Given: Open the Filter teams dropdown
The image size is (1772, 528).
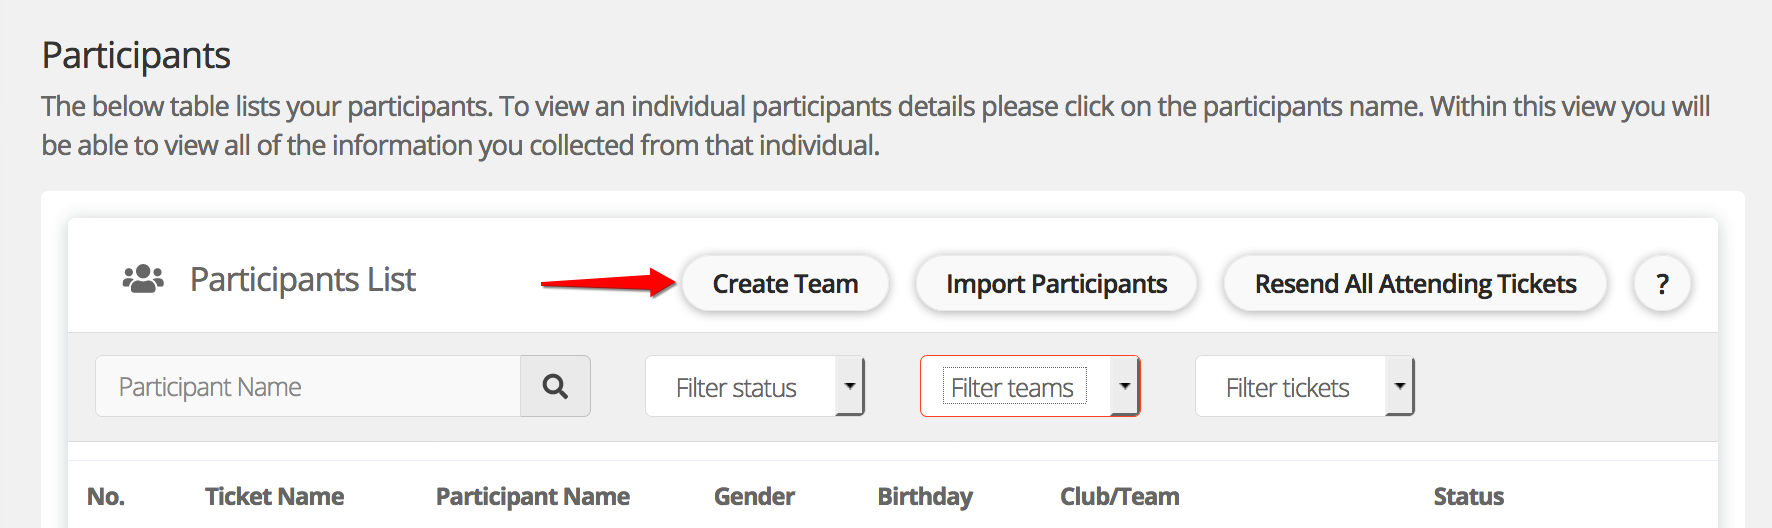Looking at the screenshot, I should pyautogui.click(x=1014, y=387).
